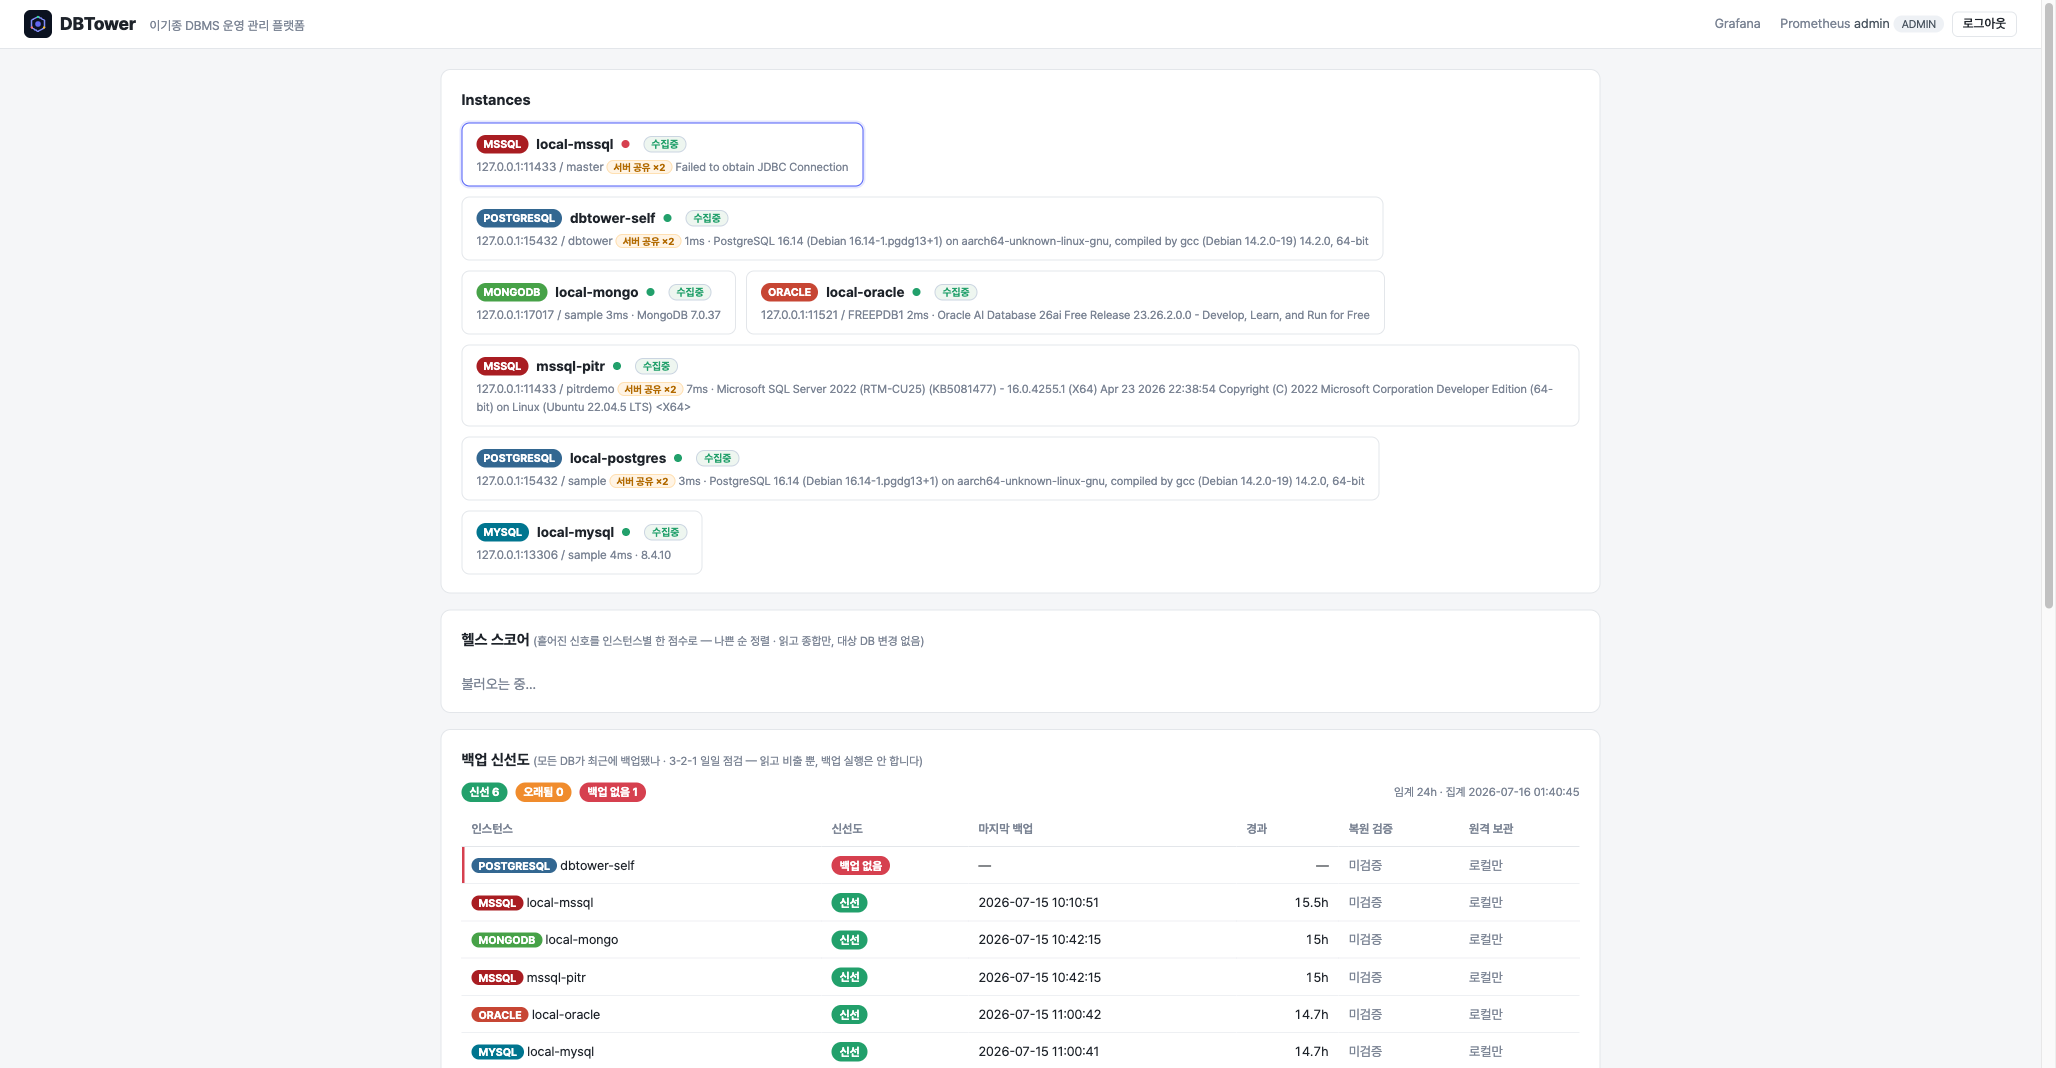Click the 복원 검증 column header
The image size is (2056, 1068).
[x=1371, y=829]
